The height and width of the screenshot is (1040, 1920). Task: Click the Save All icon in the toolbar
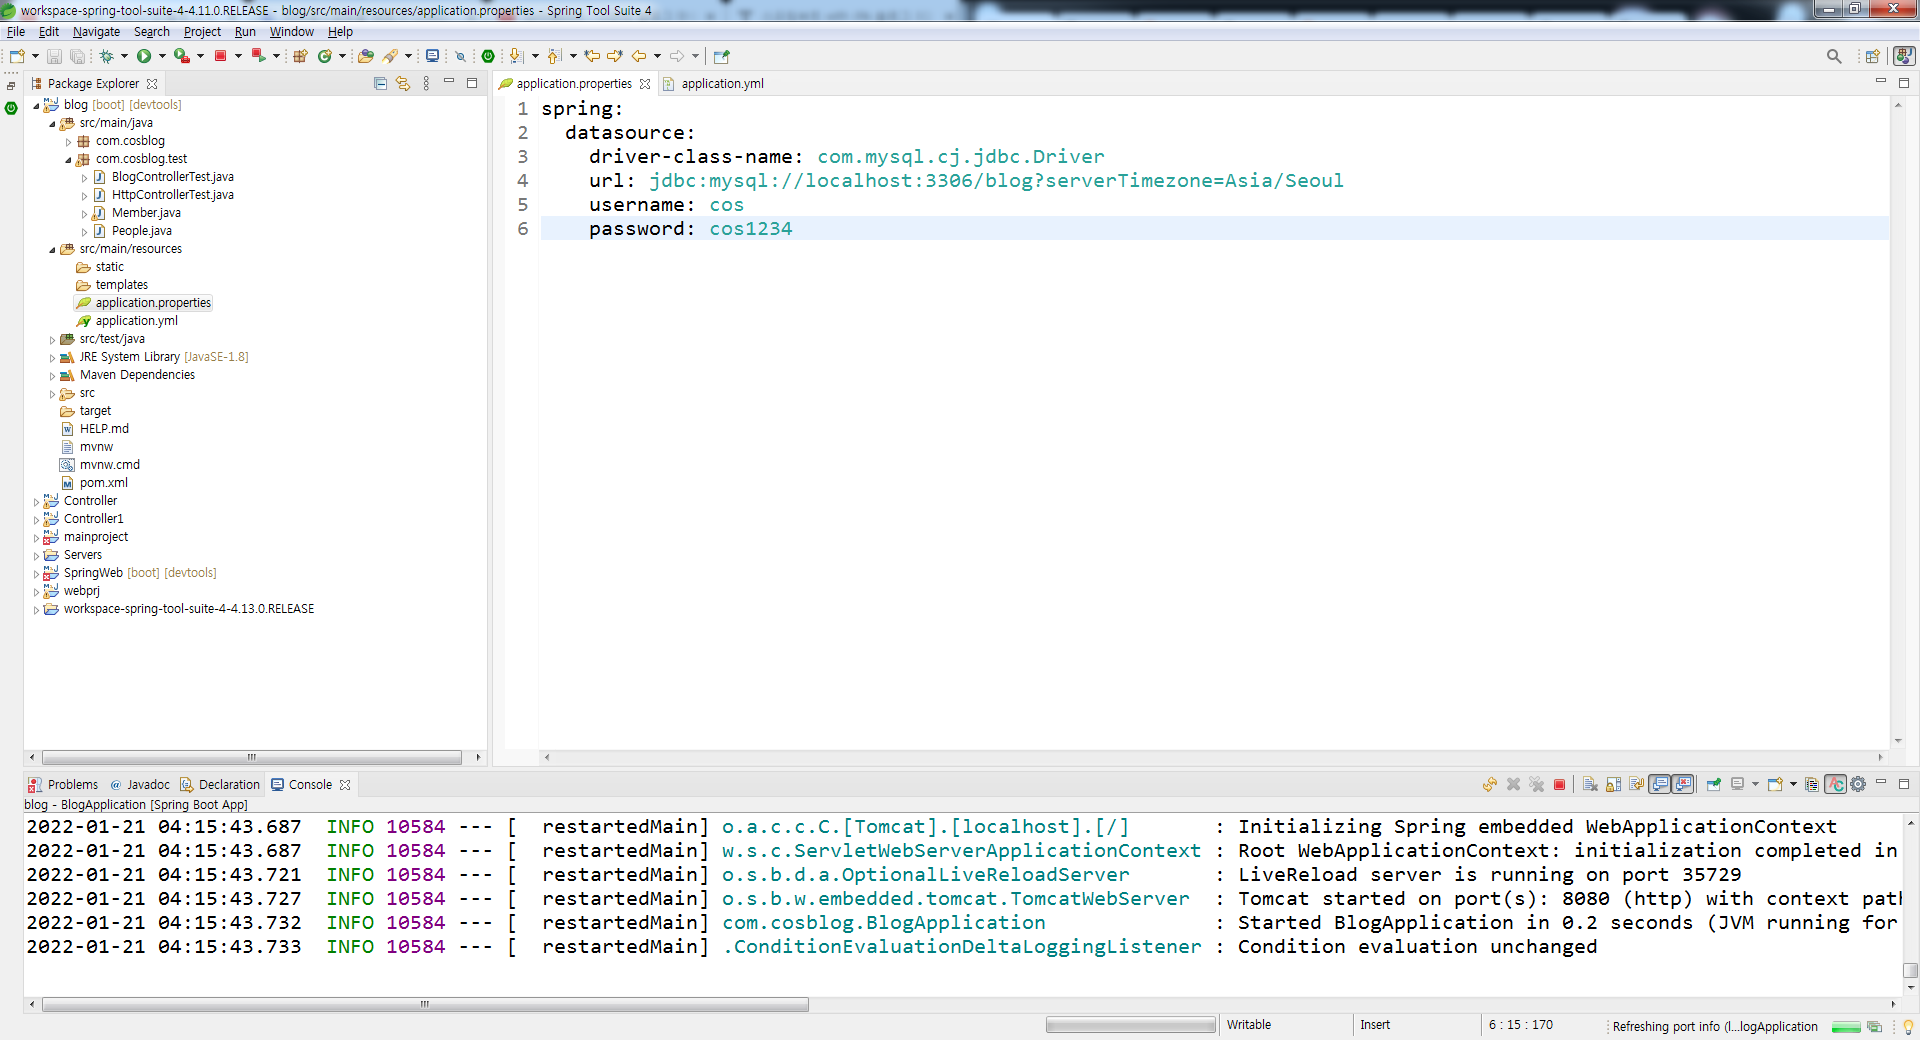(77, 56)
